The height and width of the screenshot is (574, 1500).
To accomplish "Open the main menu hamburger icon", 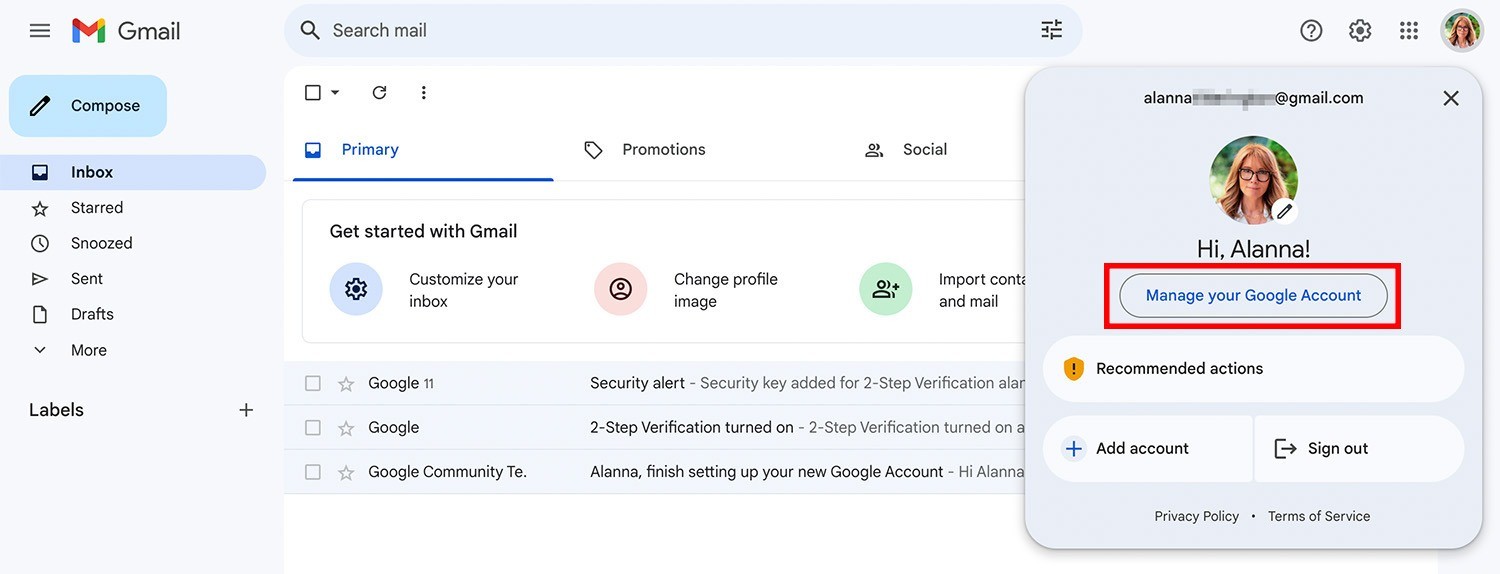I will pyautogui.click(x=40, y=31).
